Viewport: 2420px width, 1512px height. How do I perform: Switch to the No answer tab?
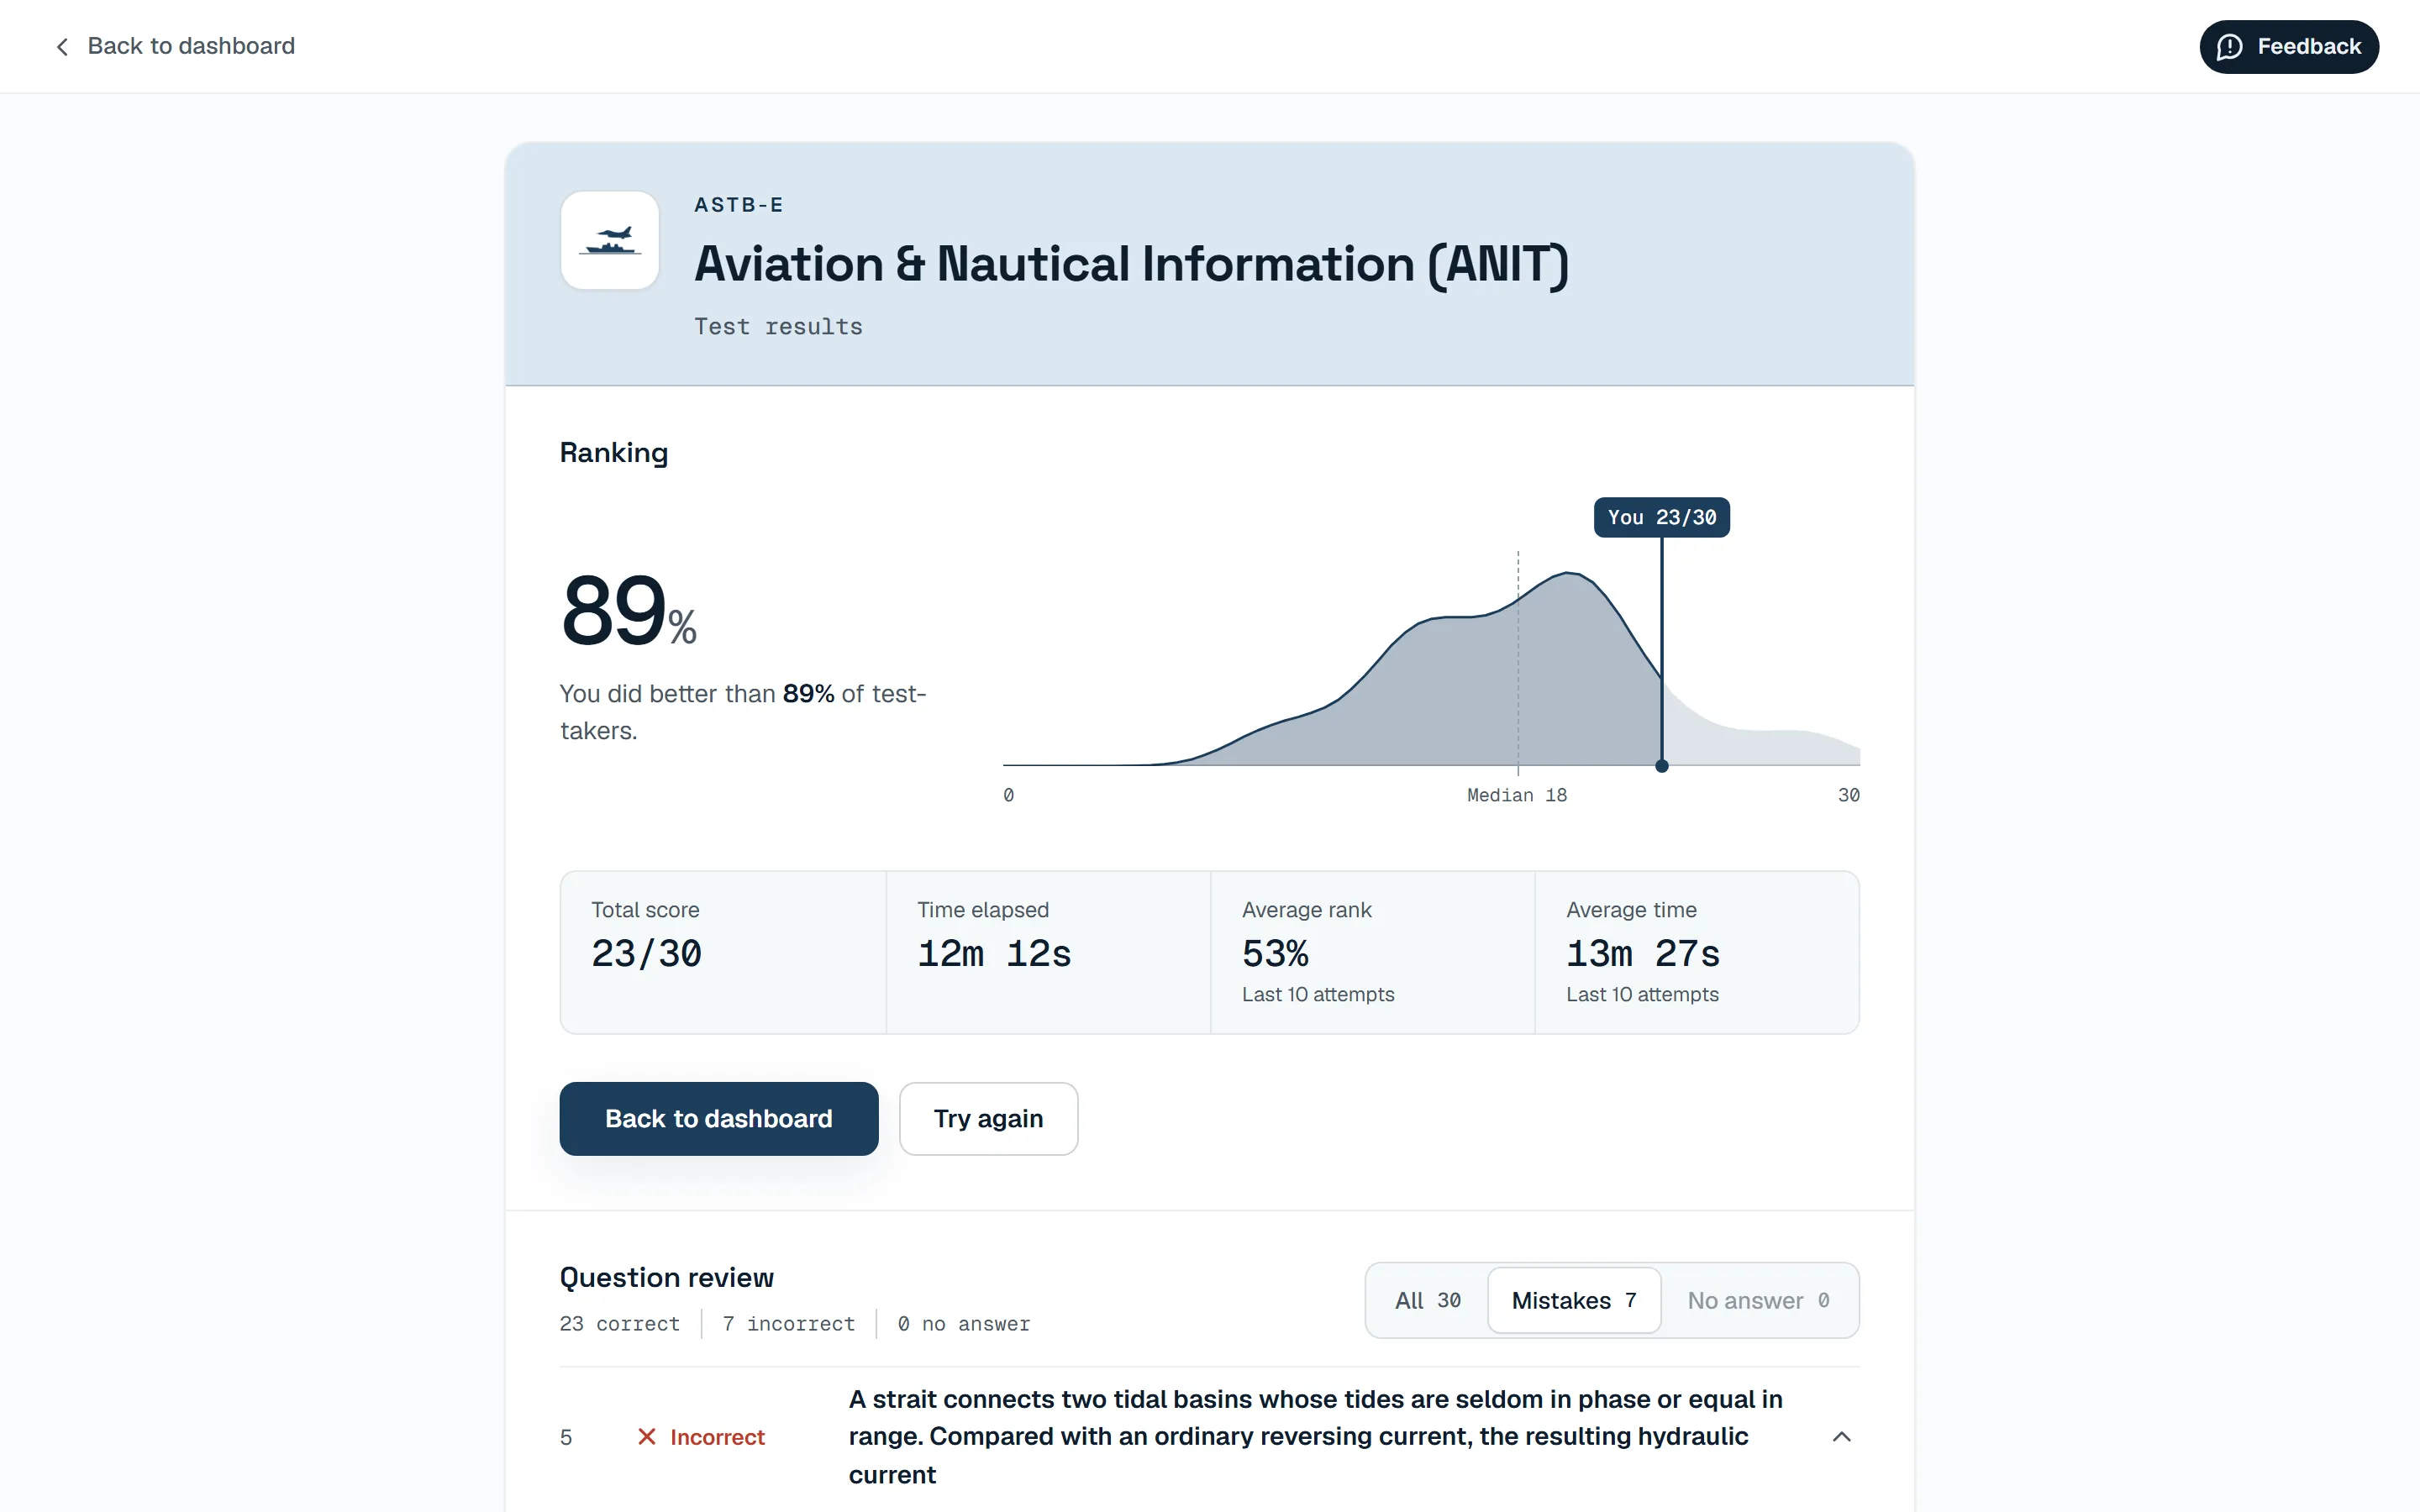click(1758, 1300)
